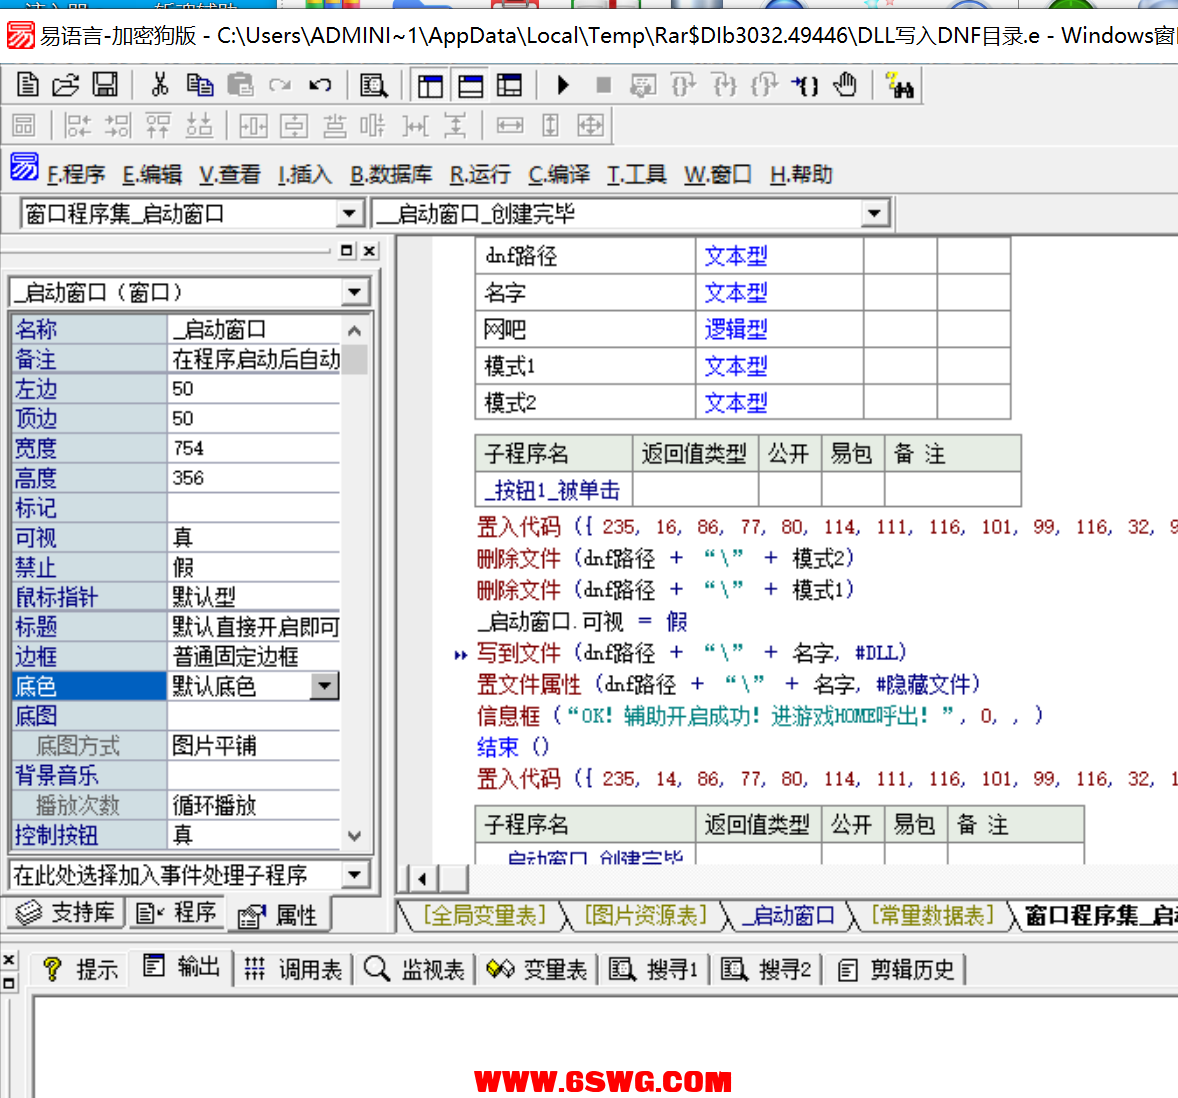The width and height of the screenshot is (1178, 1098).
Task: Click the same height sizing icon
Action: [550, 125]
